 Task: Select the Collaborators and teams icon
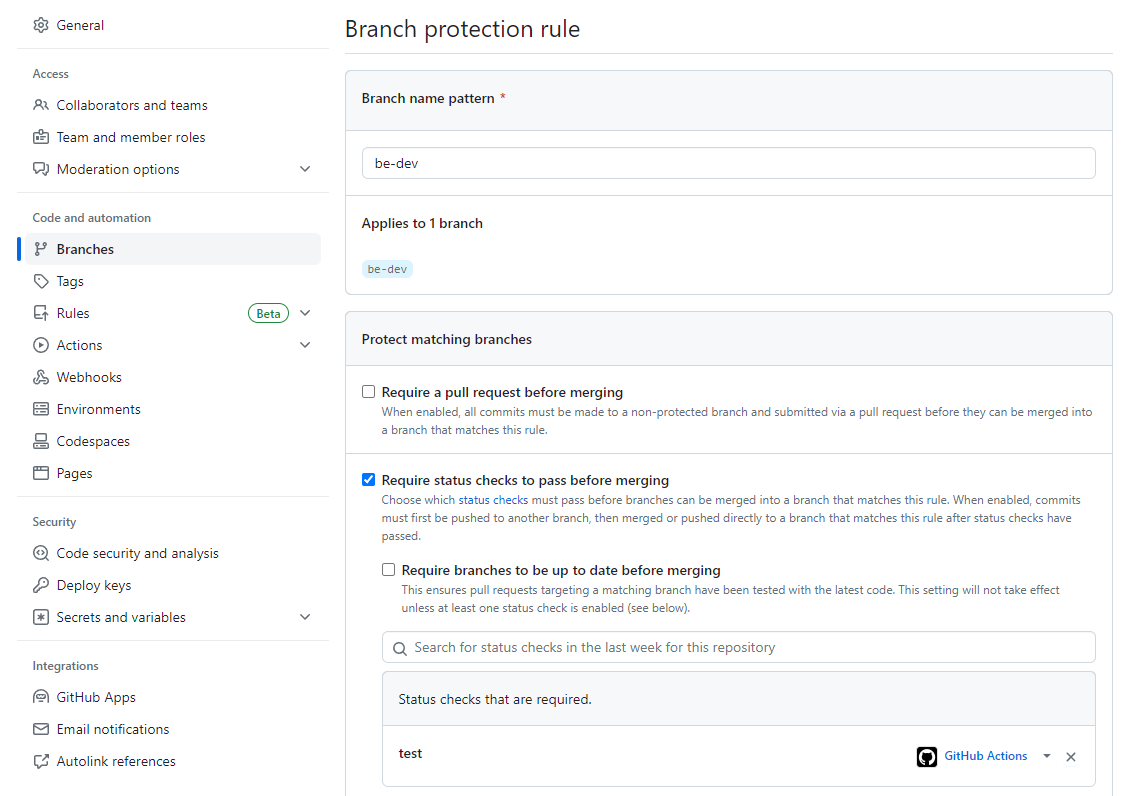point(40,104)
